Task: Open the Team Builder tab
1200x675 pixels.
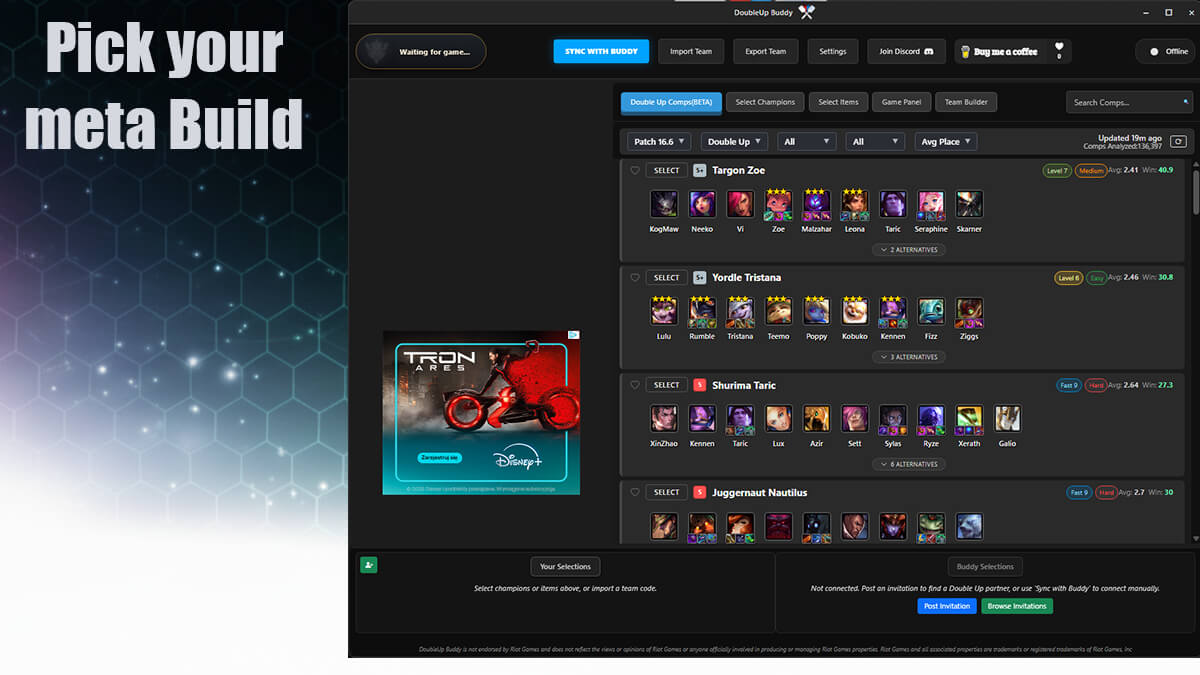Action: 966,102
